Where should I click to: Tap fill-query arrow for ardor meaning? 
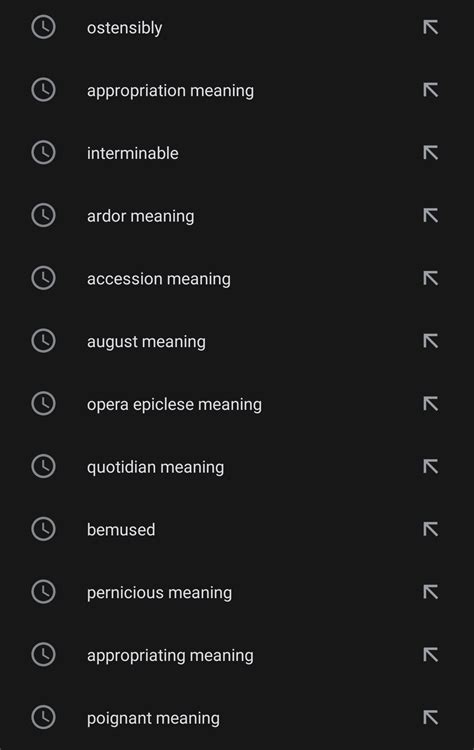pyautogui.click(x=430, y=215)
